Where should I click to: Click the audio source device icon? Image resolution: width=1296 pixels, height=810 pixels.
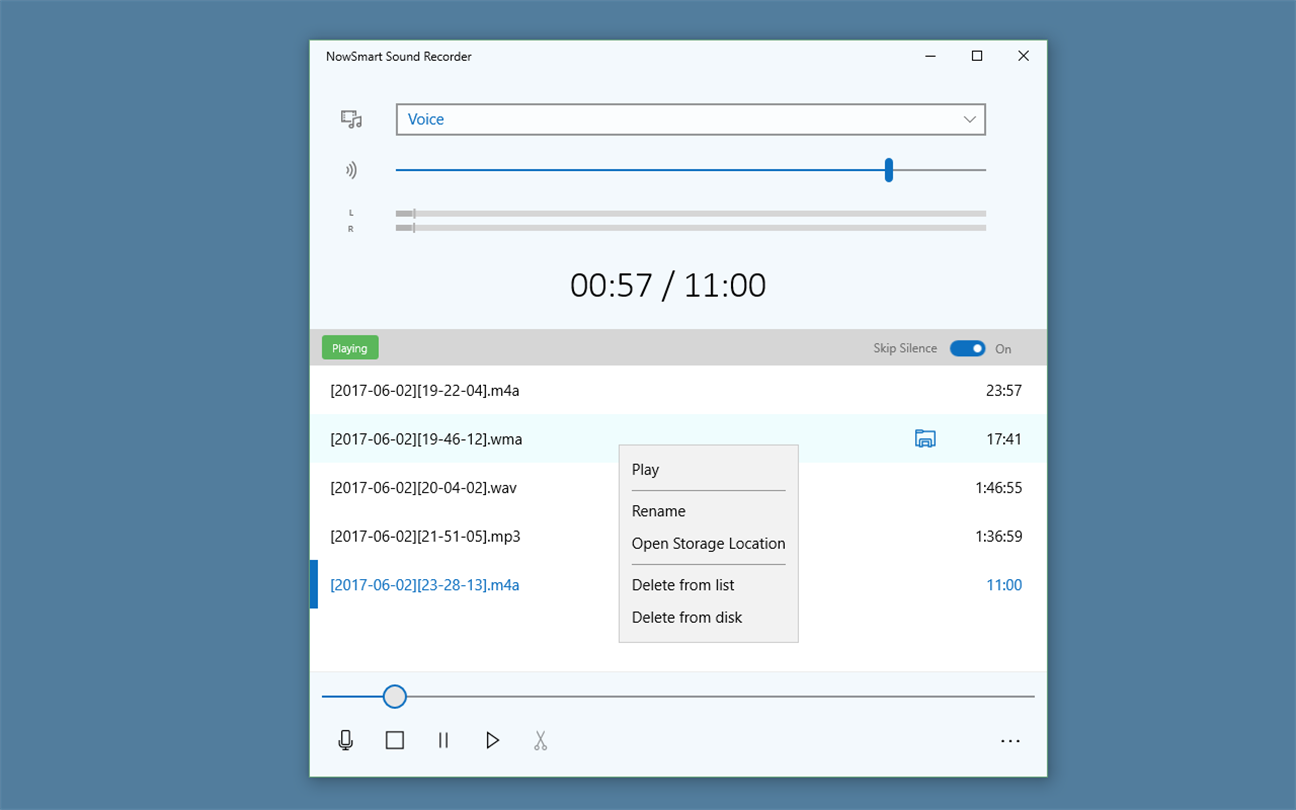[351, 119]
